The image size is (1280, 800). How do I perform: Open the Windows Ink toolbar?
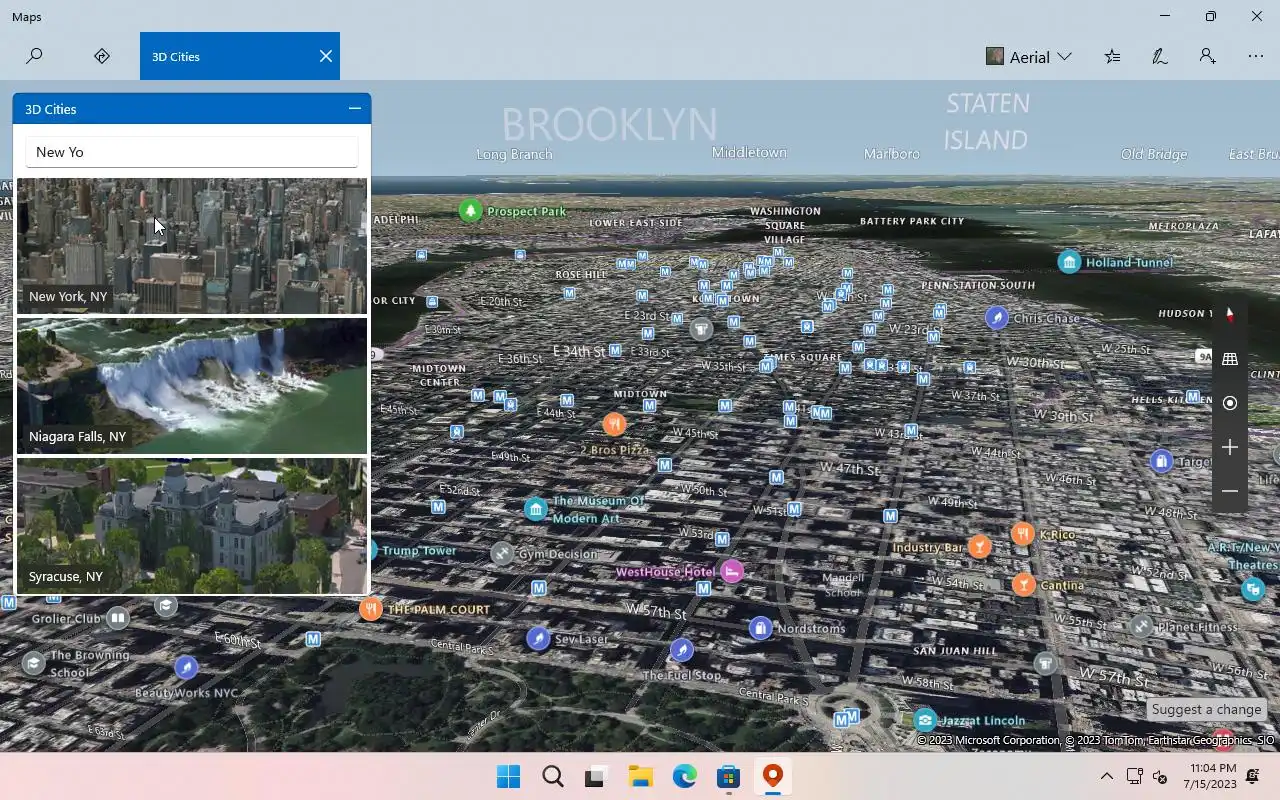click(1160, 56)
